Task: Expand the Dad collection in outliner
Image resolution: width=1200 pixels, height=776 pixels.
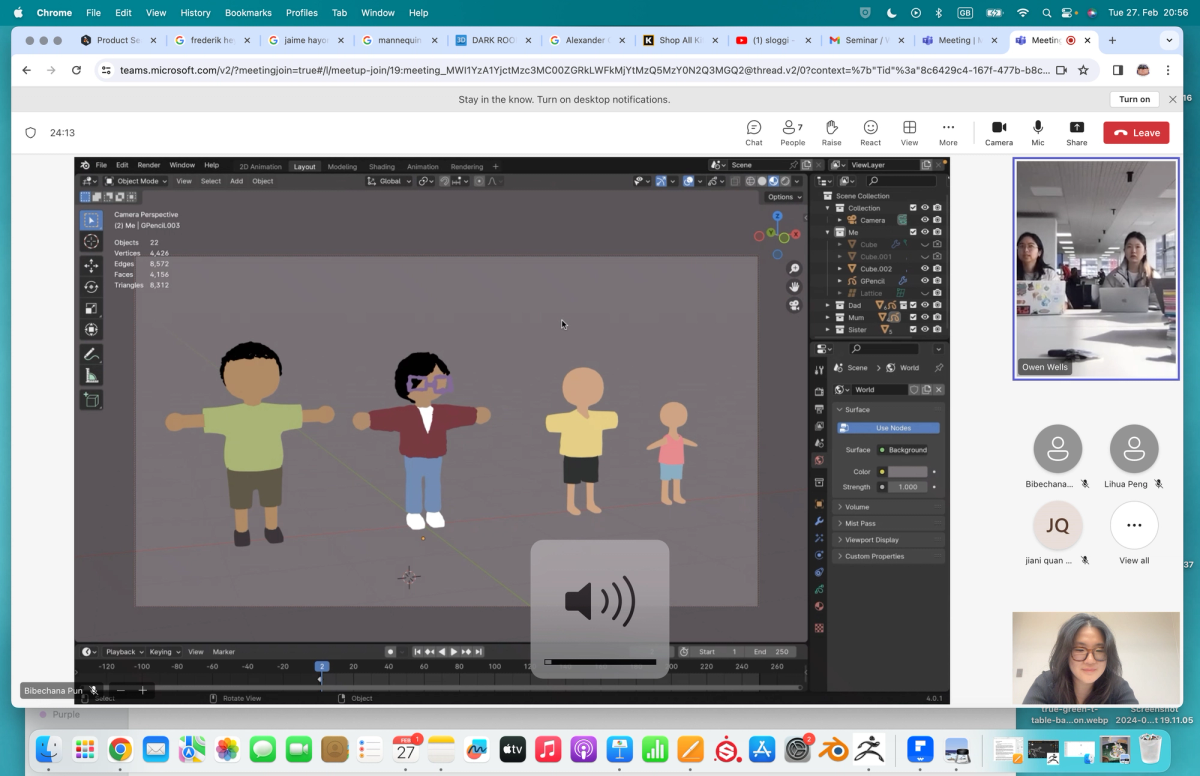Action: [x=827, y=306]
